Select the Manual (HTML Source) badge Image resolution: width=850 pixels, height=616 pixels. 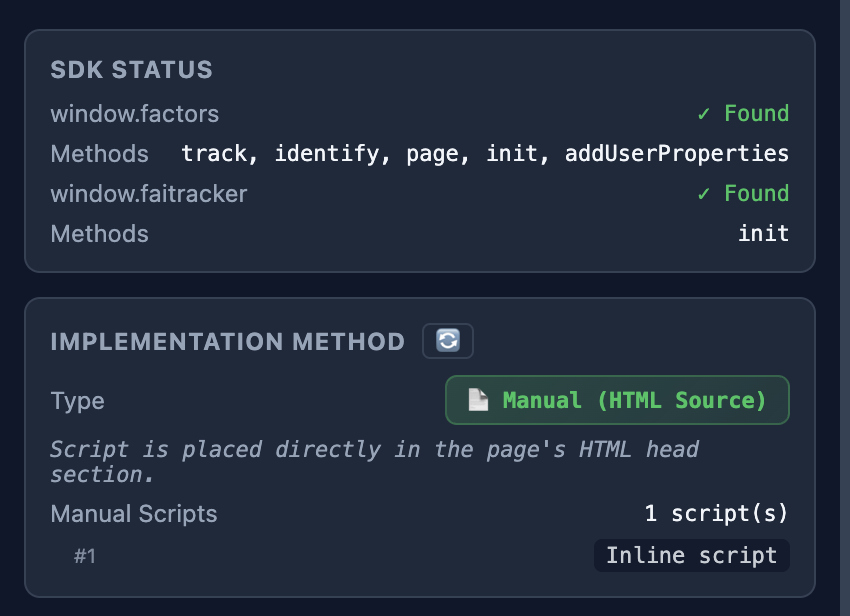[617, 400]
